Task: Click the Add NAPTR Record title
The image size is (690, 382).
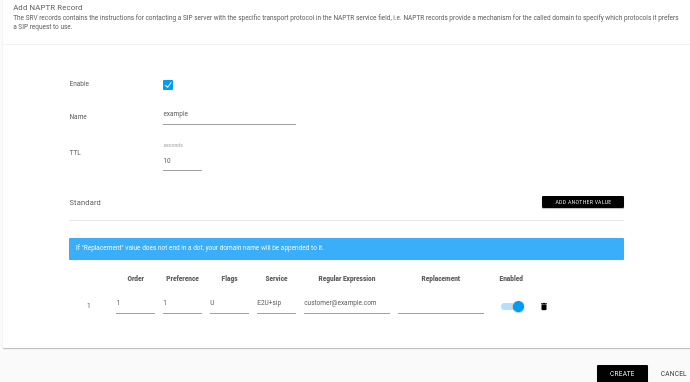Action: coord(48,7)
